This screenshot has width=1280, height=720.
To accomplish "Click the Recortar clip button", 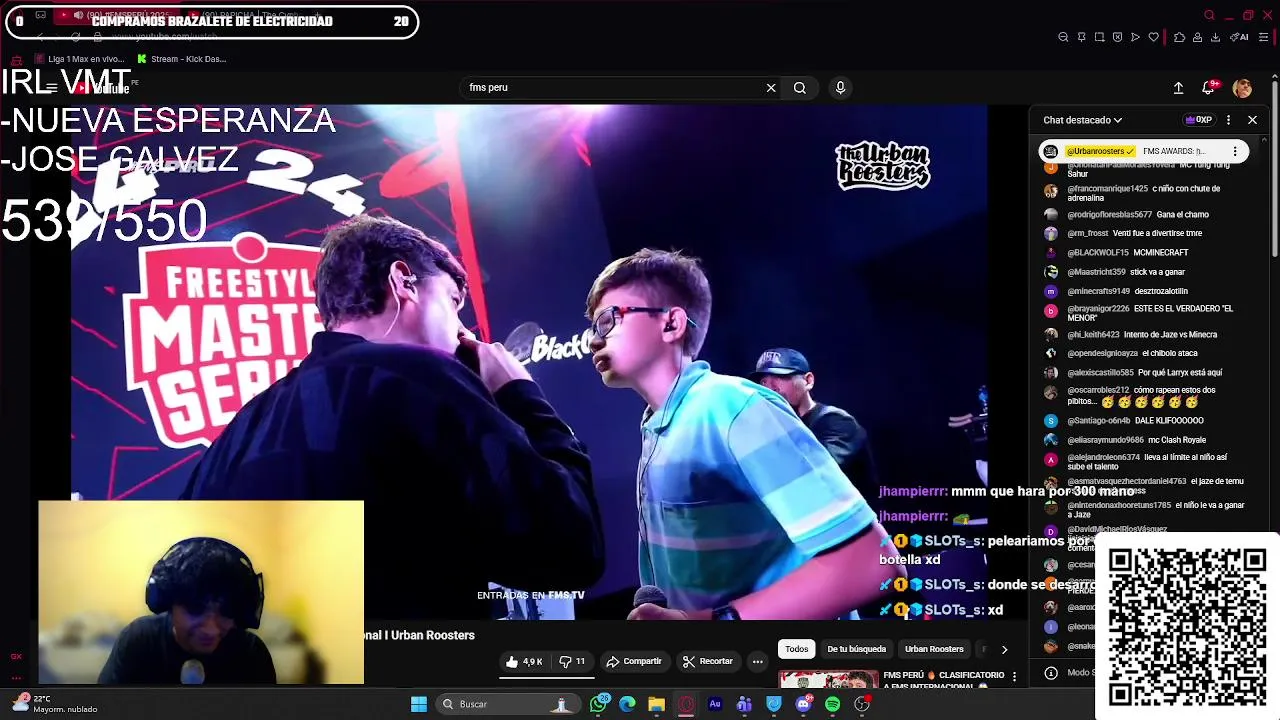I will pyautogui.click(x=707, y=662).
